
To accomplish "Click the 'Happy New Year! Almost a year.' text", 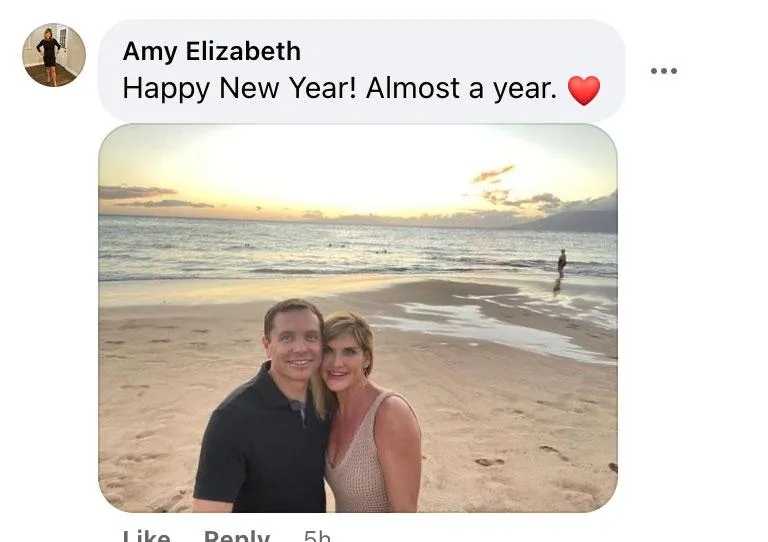I will point(340,89).
